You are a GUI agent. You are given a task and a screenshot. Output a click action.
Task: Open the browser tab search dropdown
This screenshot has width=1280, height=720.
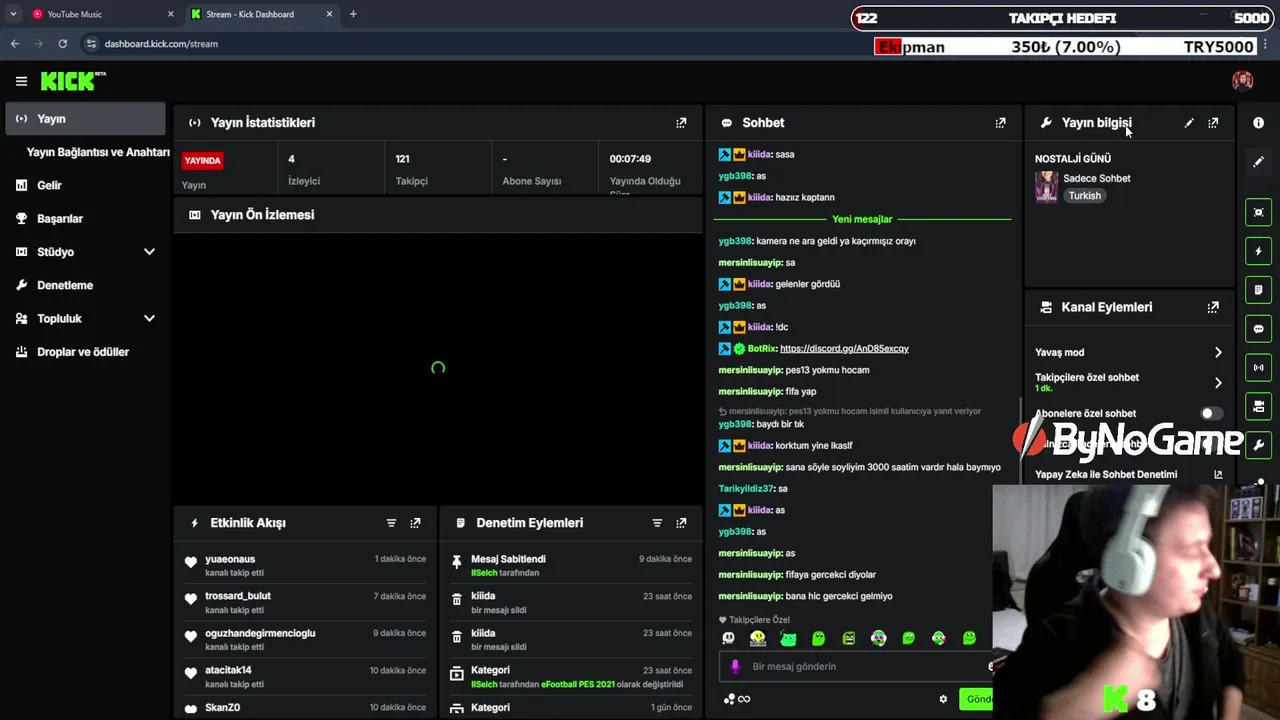click(x=13, y=14)
